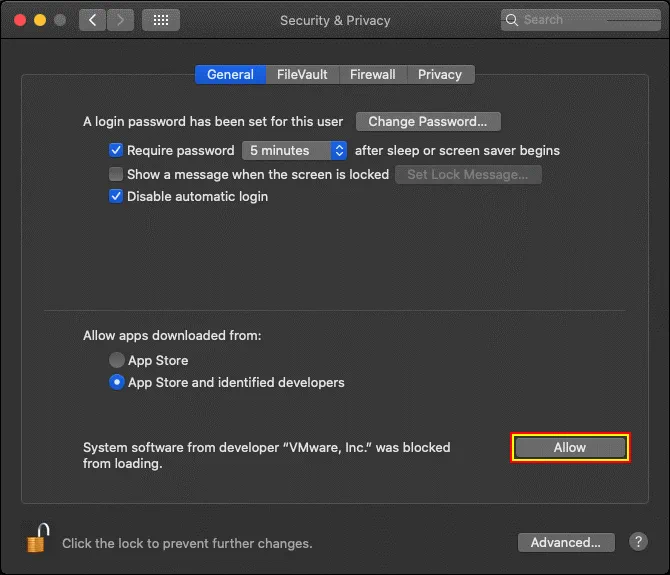
Task: Click the search magnifying glass icon
Action: [513, 20]
